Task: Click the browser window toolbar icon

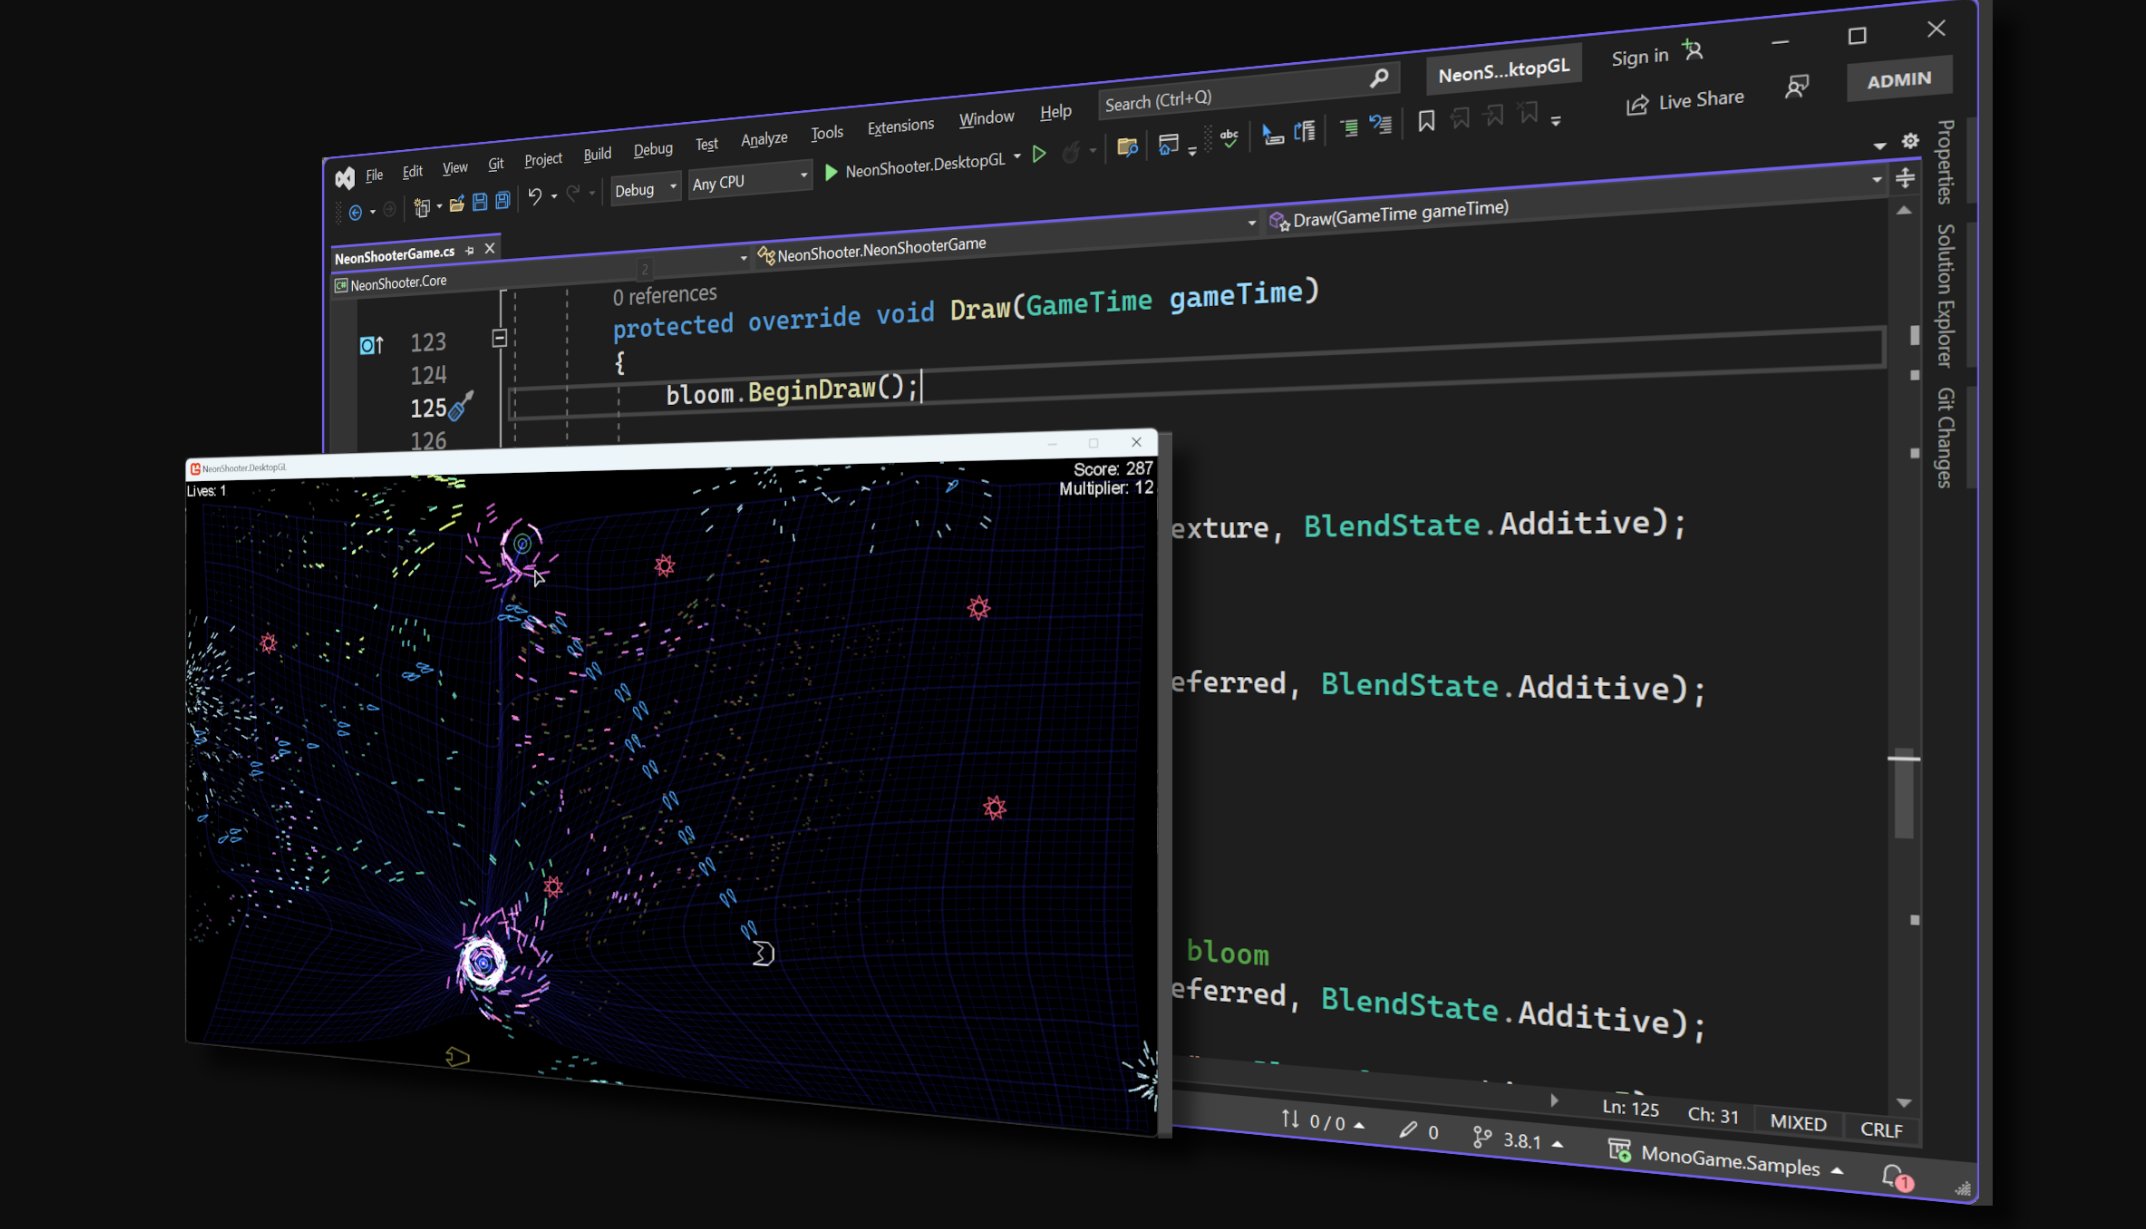Action: click(x=1168, y=144)
